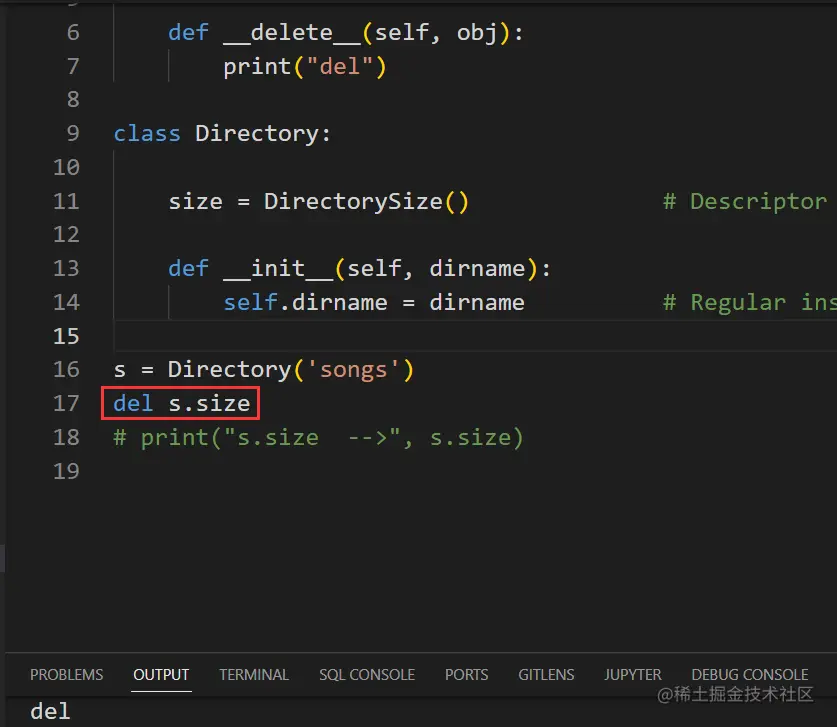837x727 pixels.
Task: Open the SQL CONSOLE tab
Action: tap(367, 675)
